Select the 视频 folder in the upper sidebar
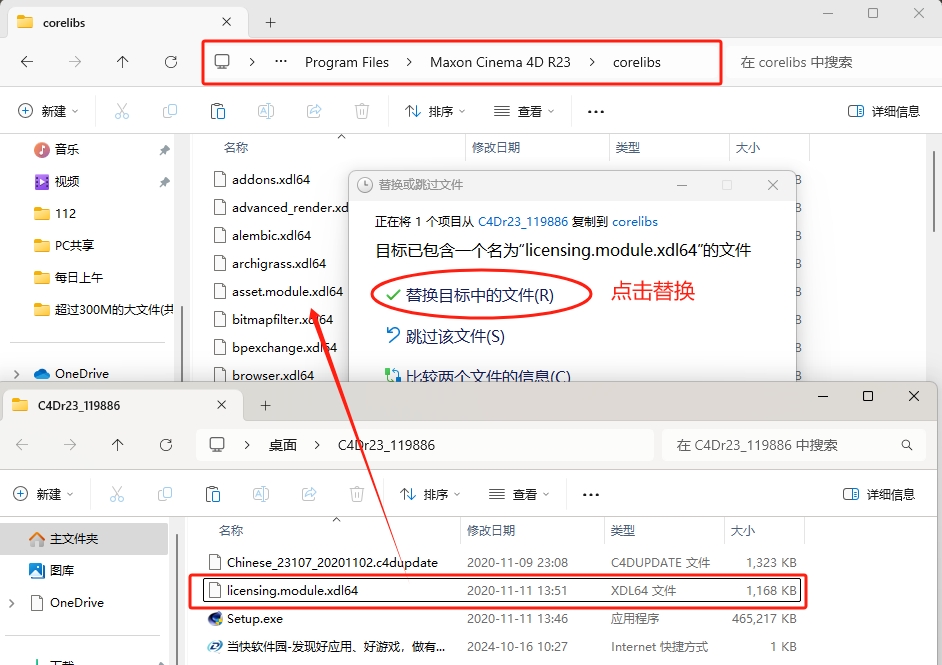 (66, 181)
